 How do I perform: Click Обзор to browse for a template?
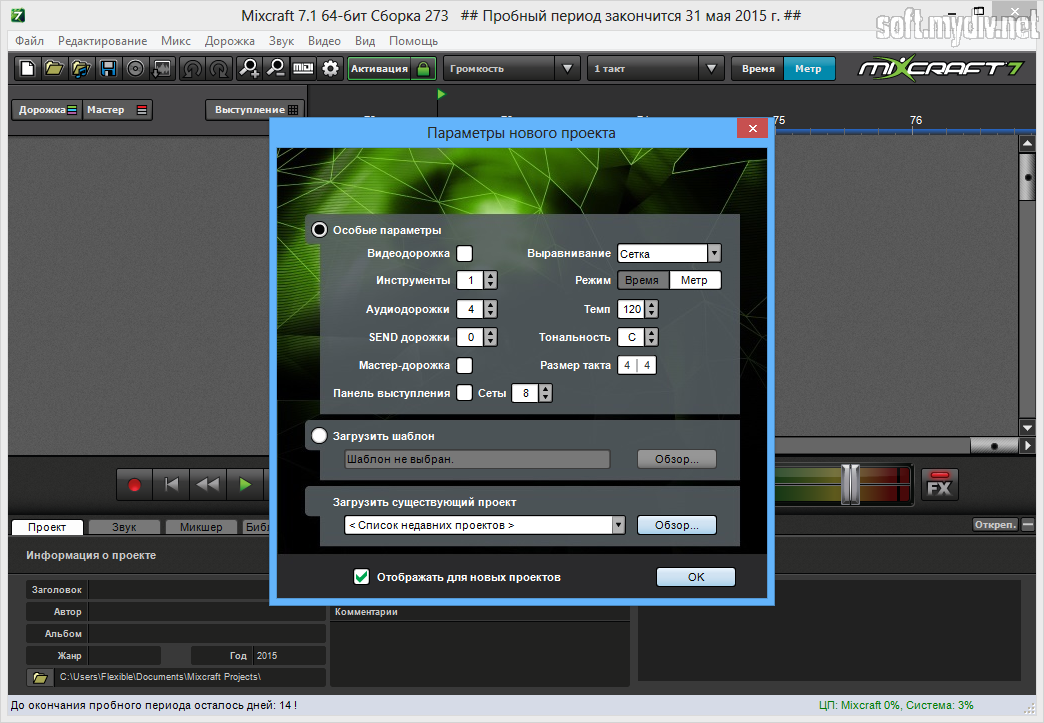[x=676, y=459]
